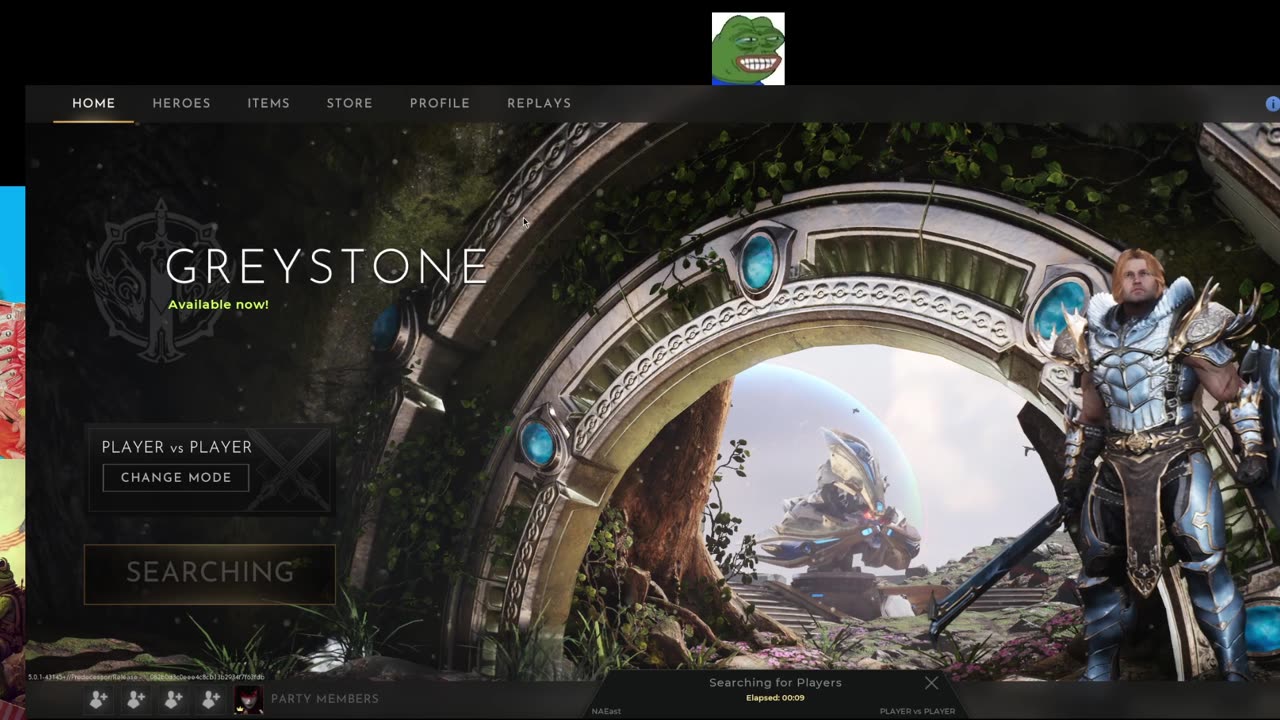The height and width of the screenshot is (720, 1280).
Task: Go to the ITEMS tab
Action: [268, 103]
